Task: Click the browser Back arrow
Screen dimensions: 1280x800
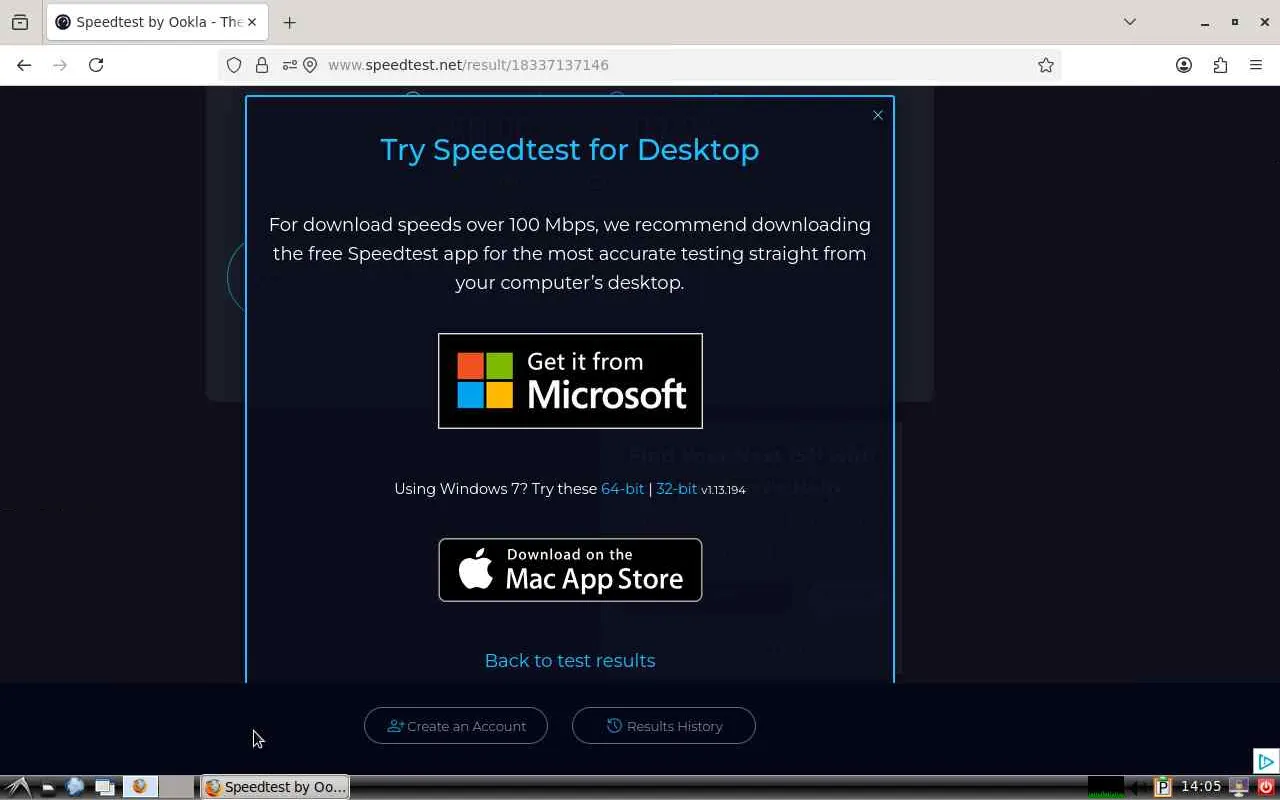Action: coord(24,65)
